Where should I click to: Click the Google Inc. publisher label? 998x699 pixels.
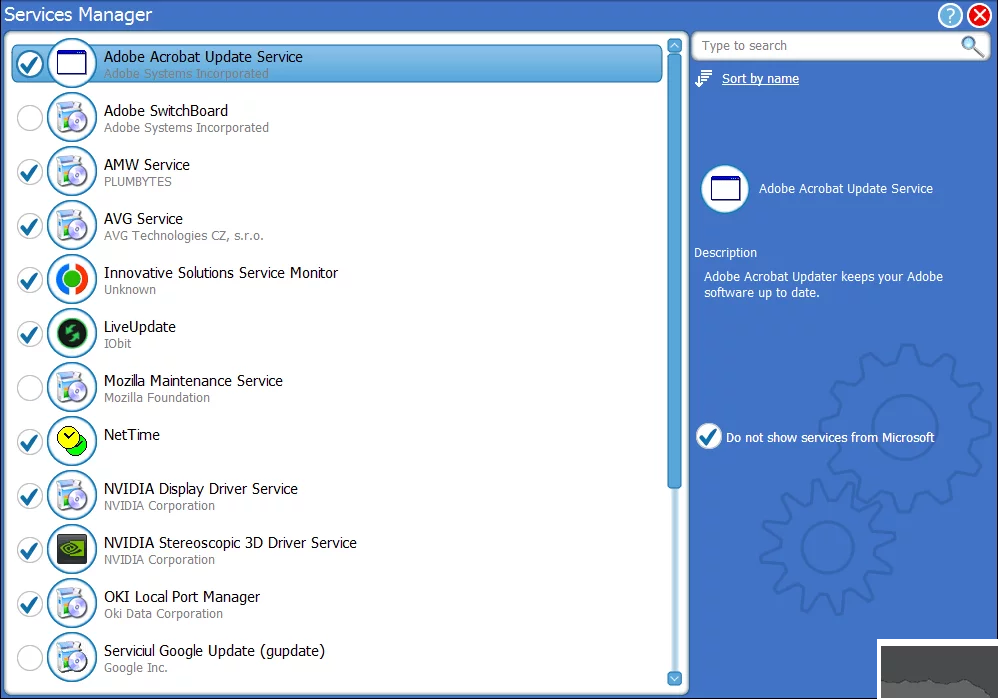(136, 668)
